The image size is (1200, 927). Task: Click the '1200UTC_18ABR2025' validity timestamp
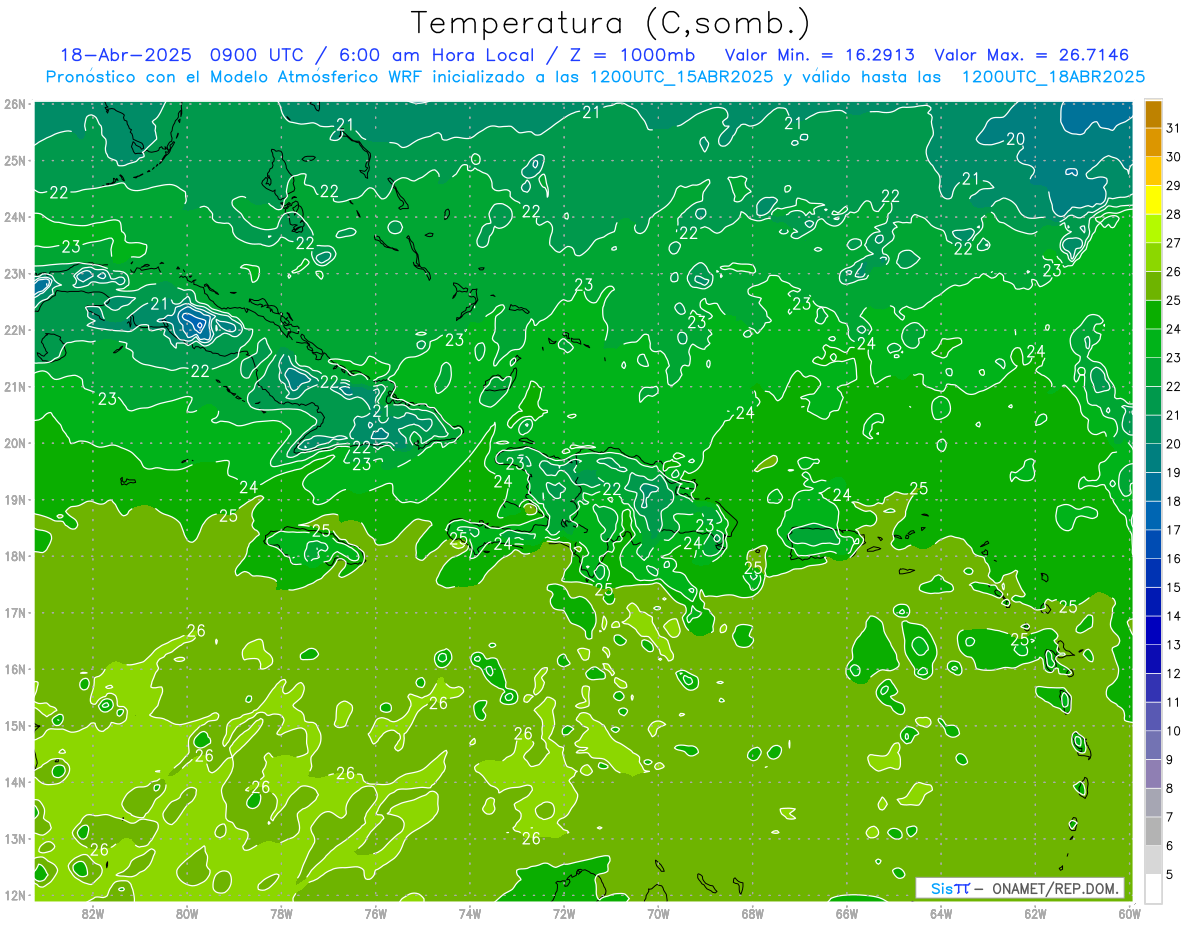point(1053,77)
